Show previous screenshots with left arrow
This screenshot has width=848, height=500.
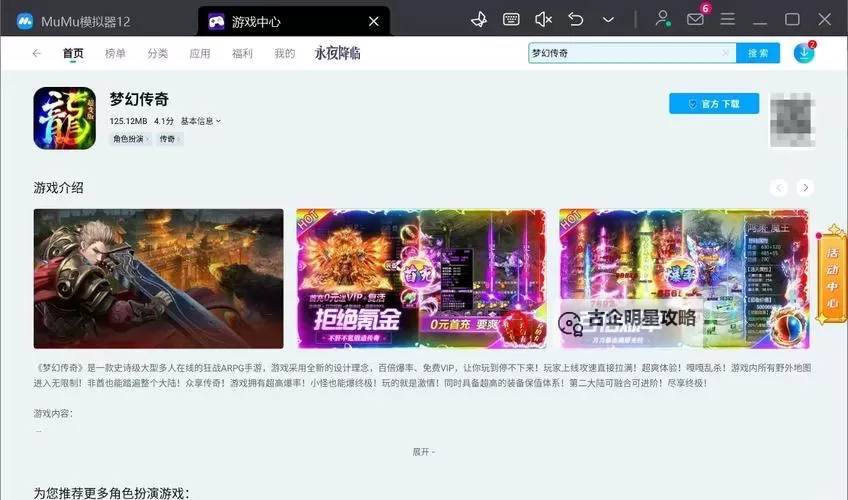(x=779, y=188)
